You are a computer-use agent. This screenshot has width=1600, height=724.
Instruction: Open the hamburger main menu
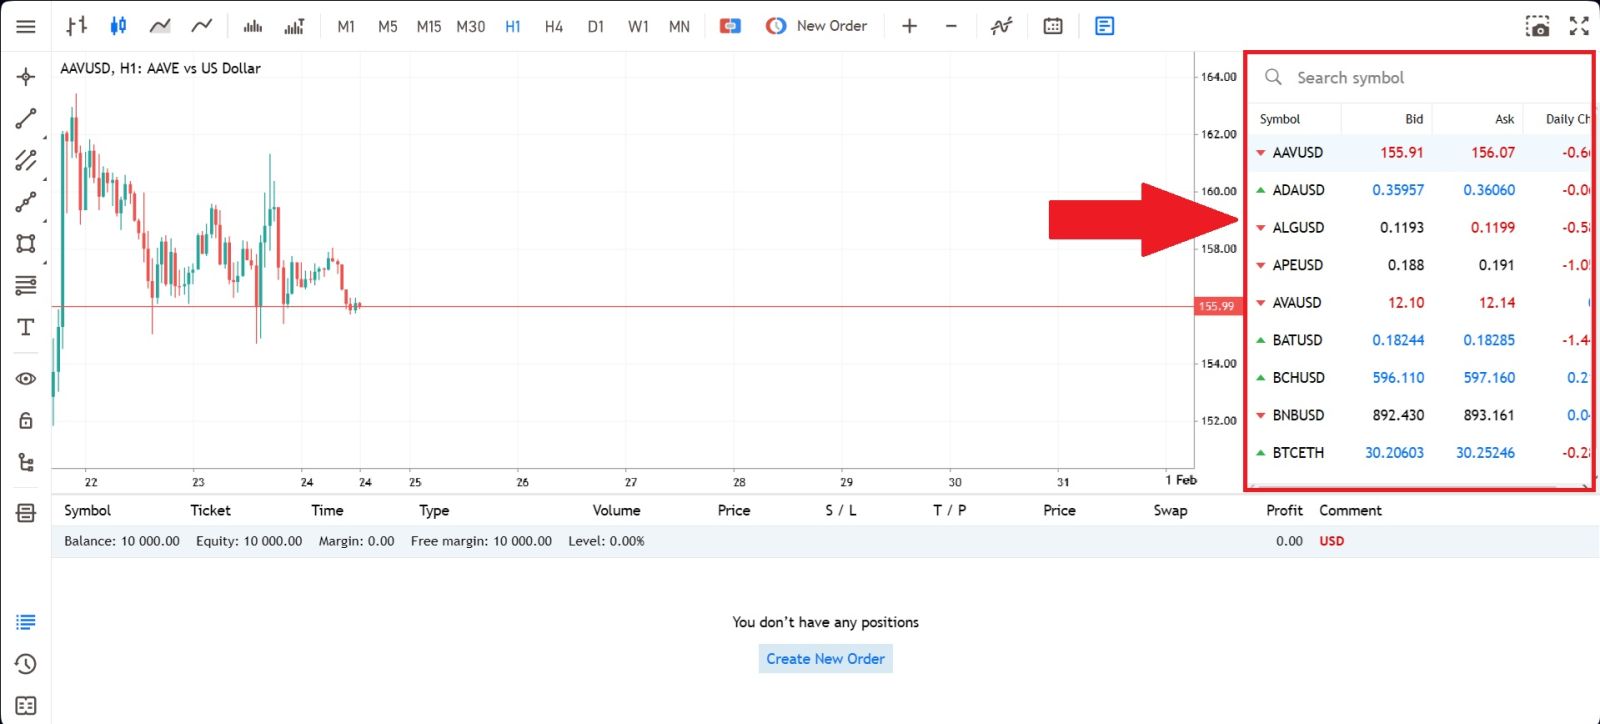pos(26,26)
